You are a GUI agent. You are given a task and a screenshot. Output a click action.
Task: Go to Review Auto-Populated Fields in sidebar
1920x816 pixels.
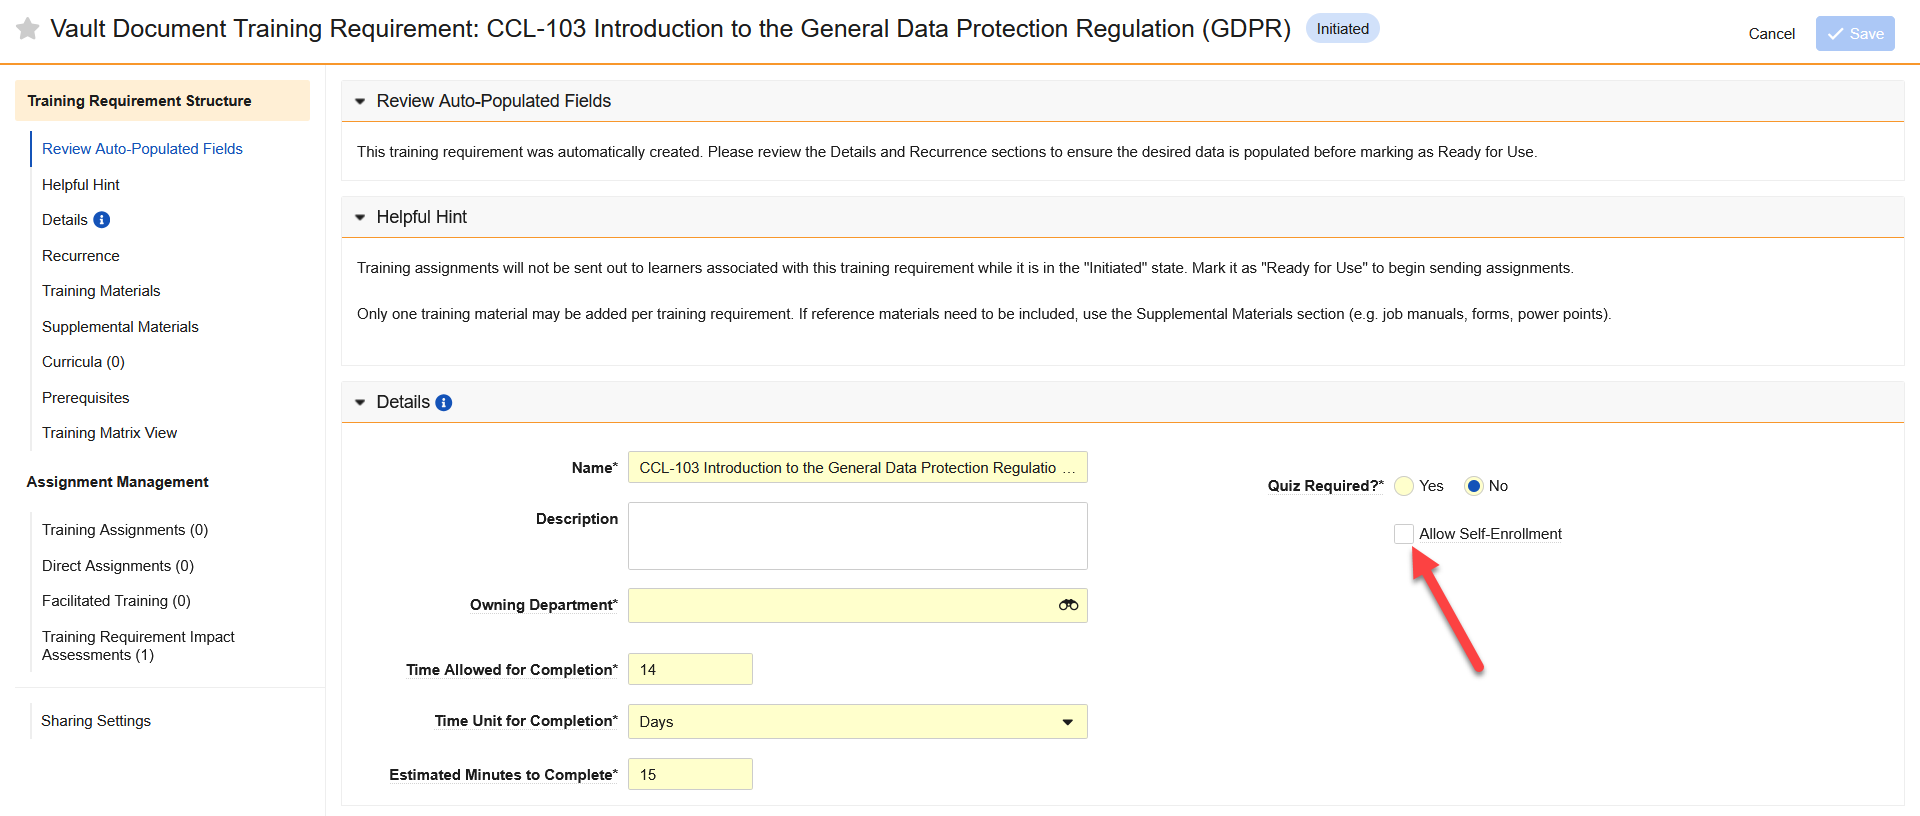pos(142,149)
